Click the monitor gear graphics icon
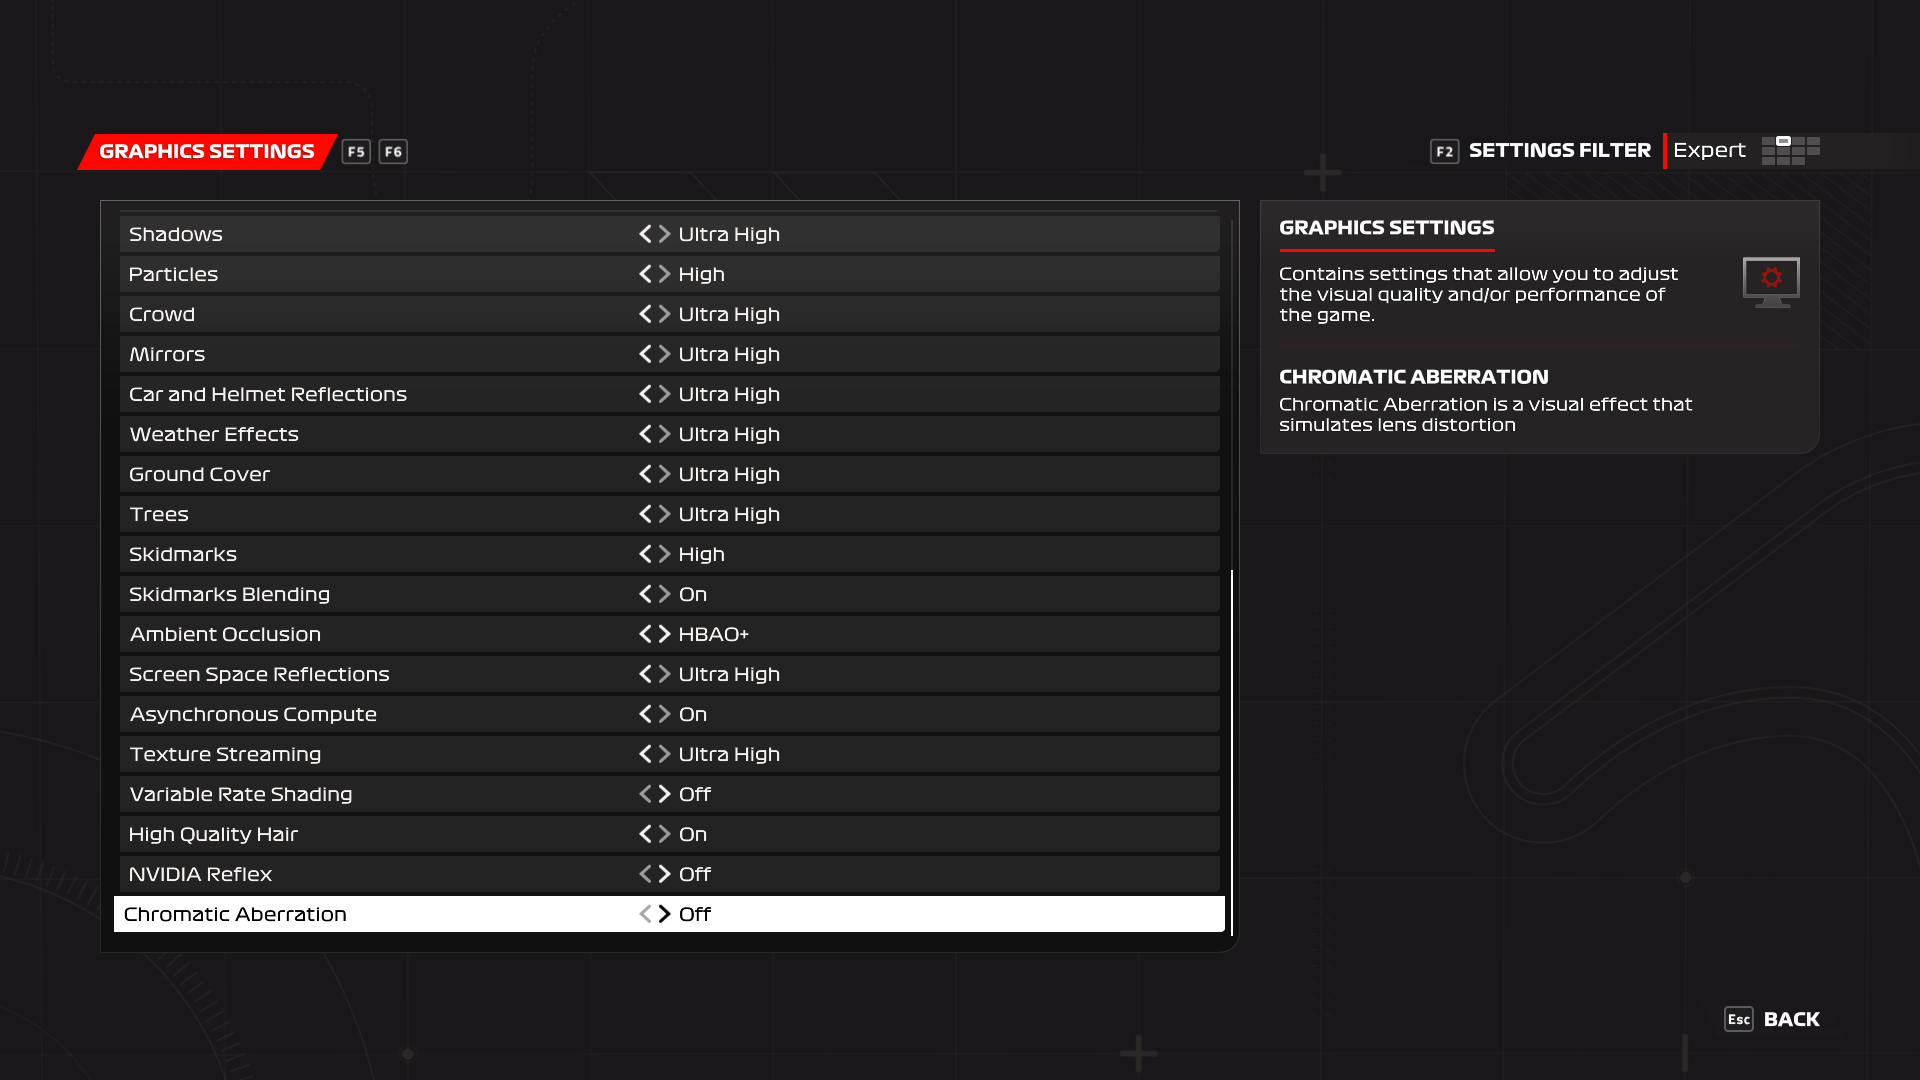The image size is (1920, 1080). (1771, 282)
